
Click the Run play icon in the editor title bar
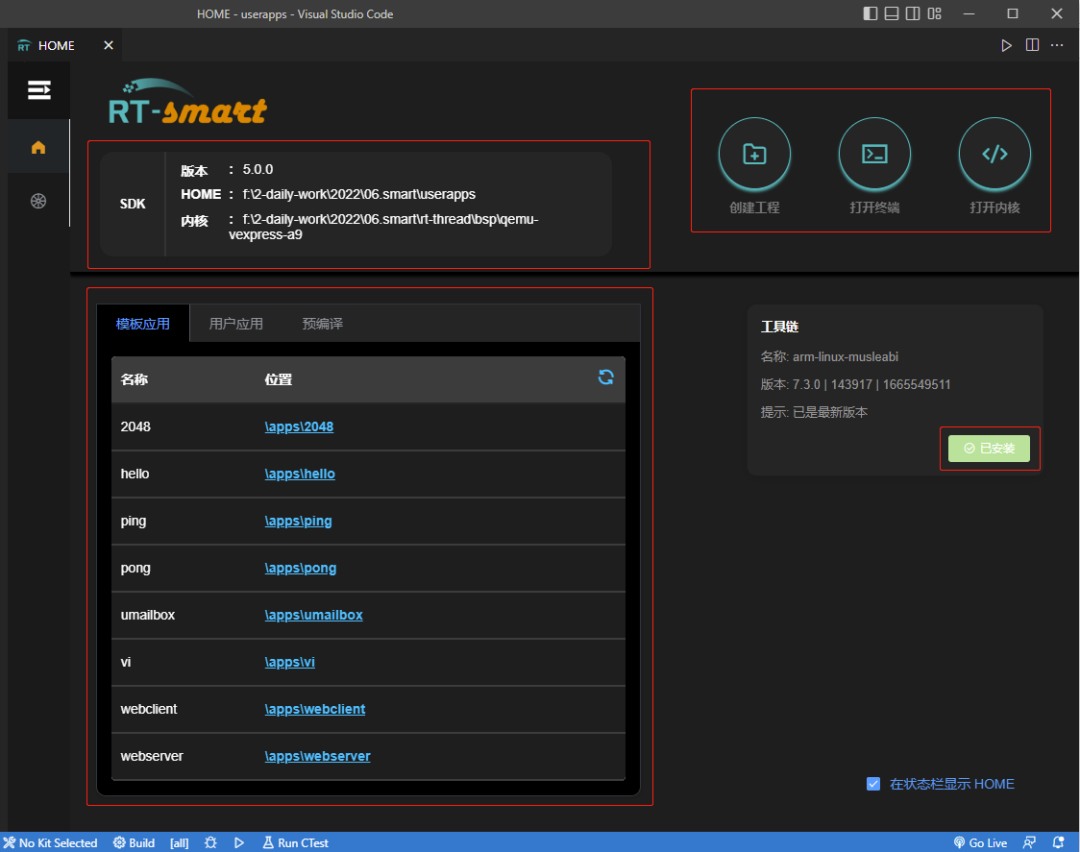tap(1006, 45)
